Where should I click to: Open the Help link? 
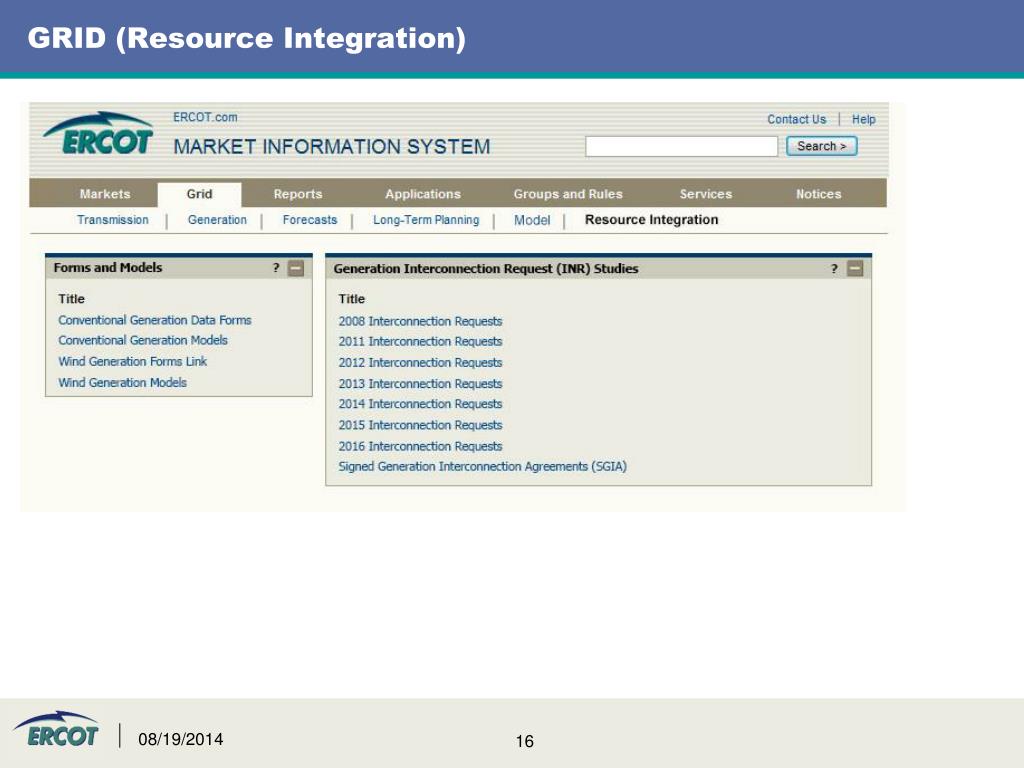click(x=863, y=120)
